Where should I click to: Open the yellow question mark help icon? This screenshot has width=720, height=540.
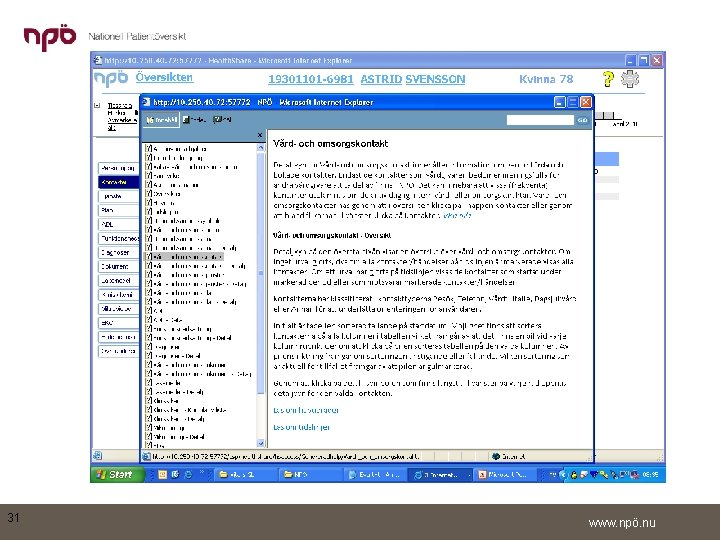608,79
